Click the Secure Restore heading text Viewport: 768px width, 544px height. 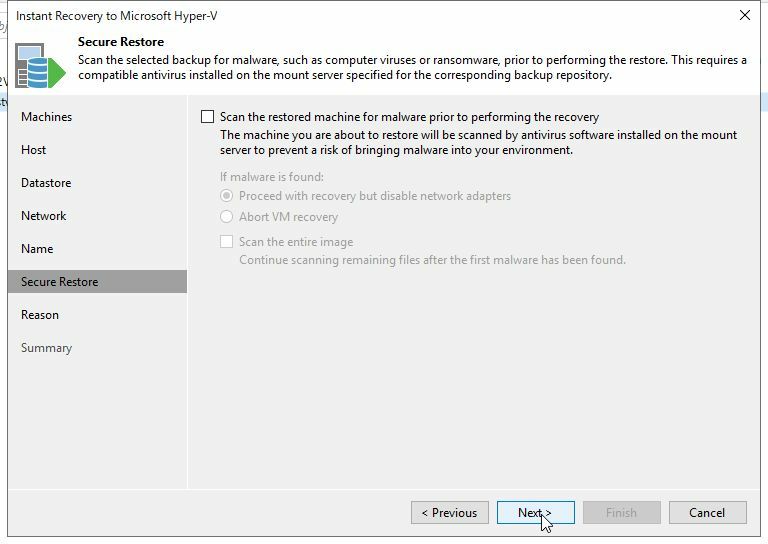[121, 42]
